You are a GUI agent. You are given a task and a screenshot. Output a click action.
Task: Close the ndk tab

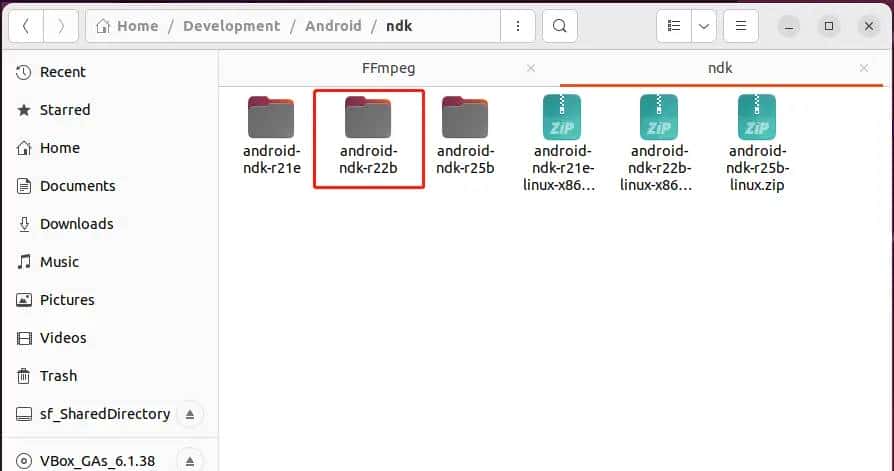tap(864, 68)
